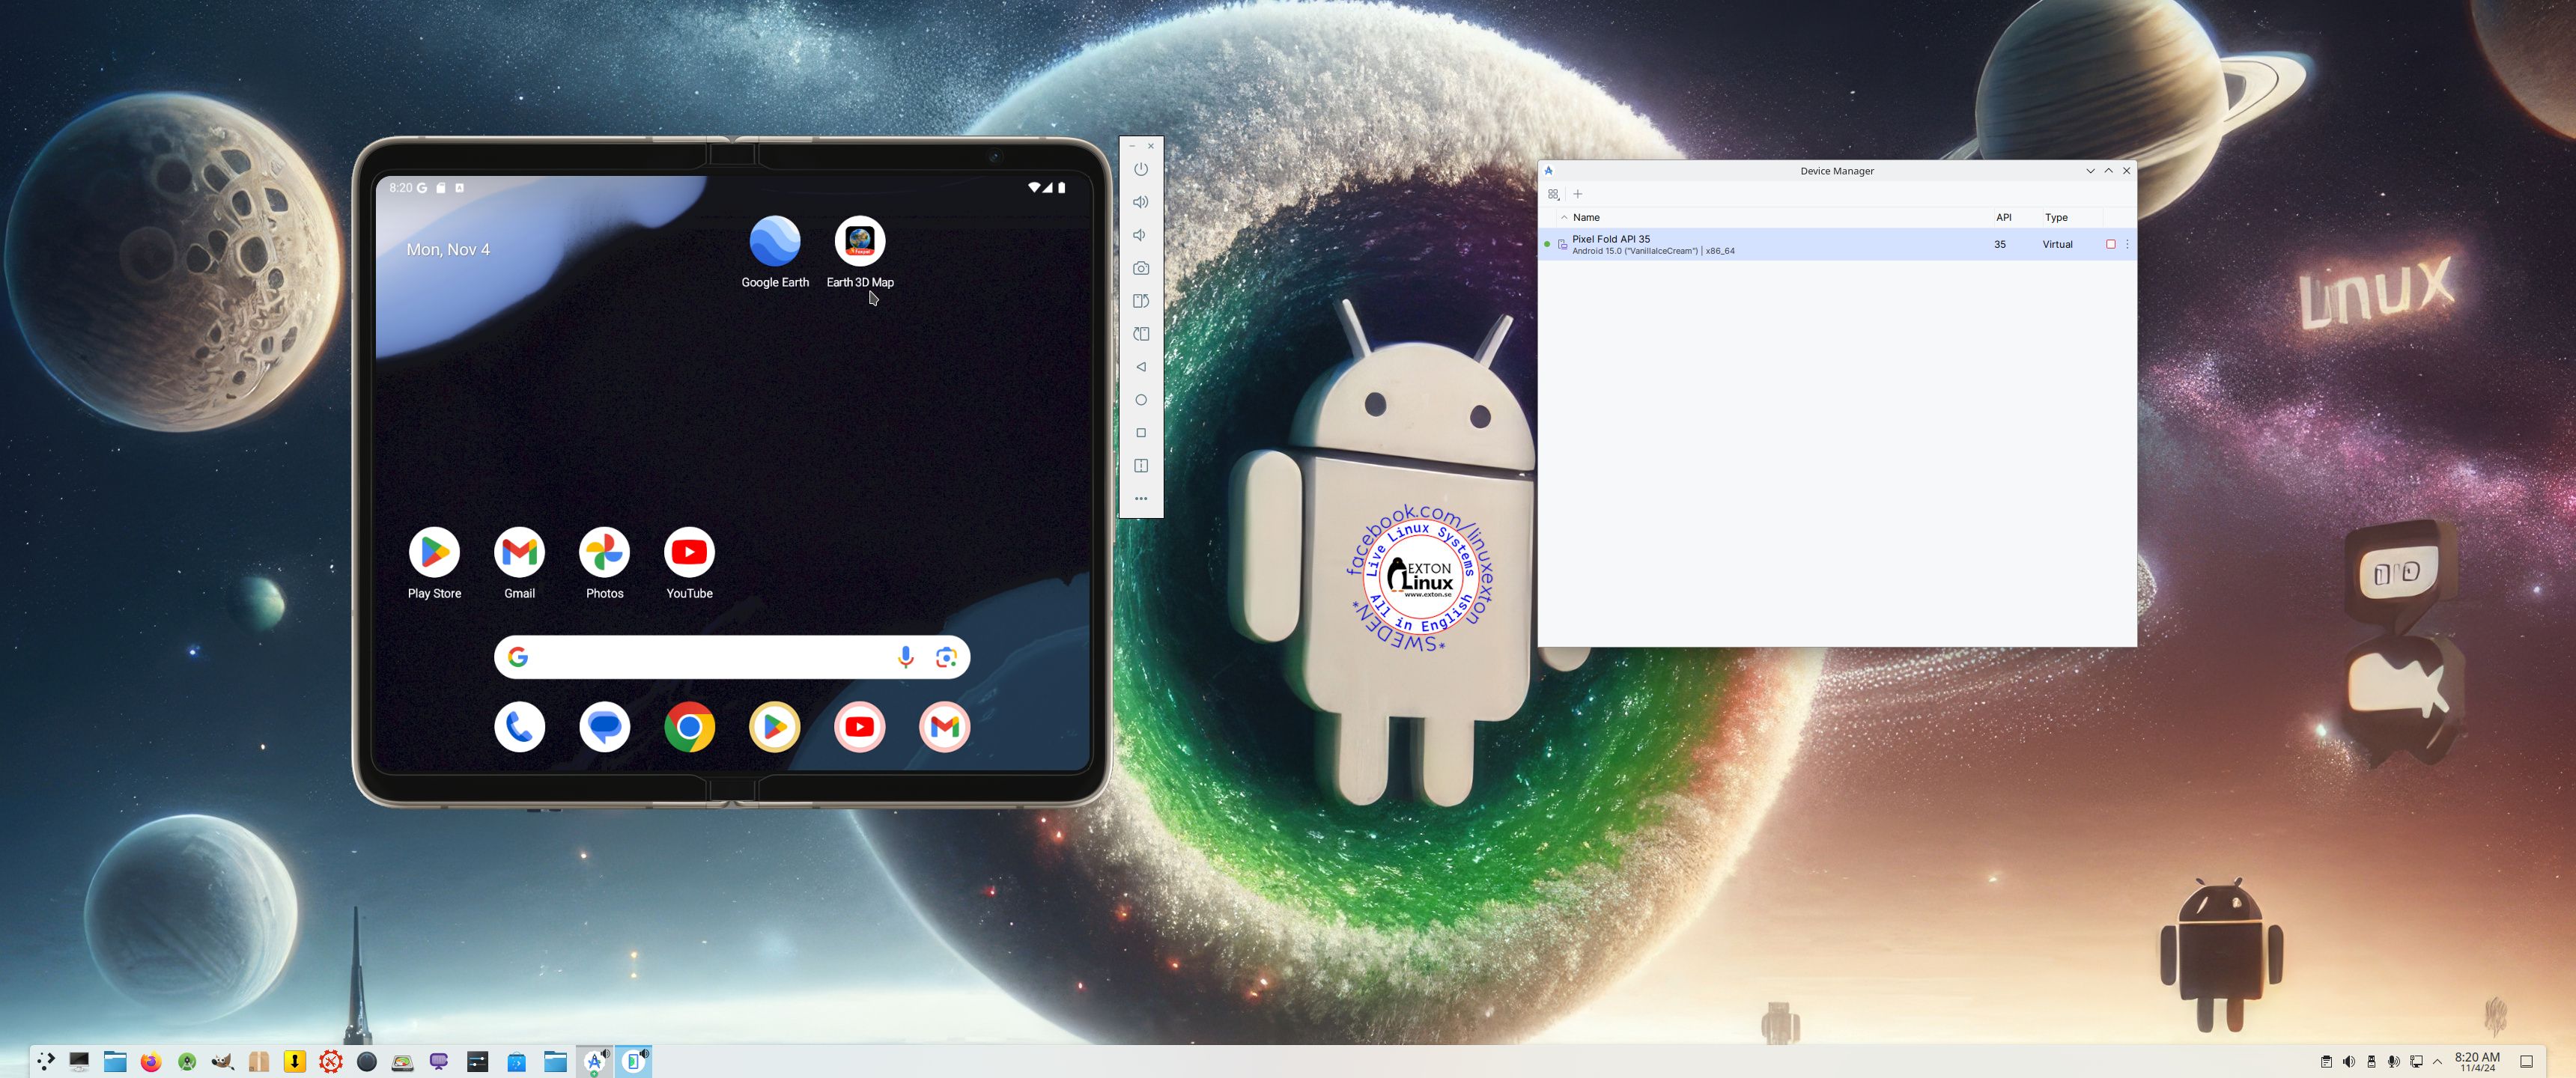Click the rotate left icon in the emulator toolbar
Screen dimensions: 2576x1078
1141,301
